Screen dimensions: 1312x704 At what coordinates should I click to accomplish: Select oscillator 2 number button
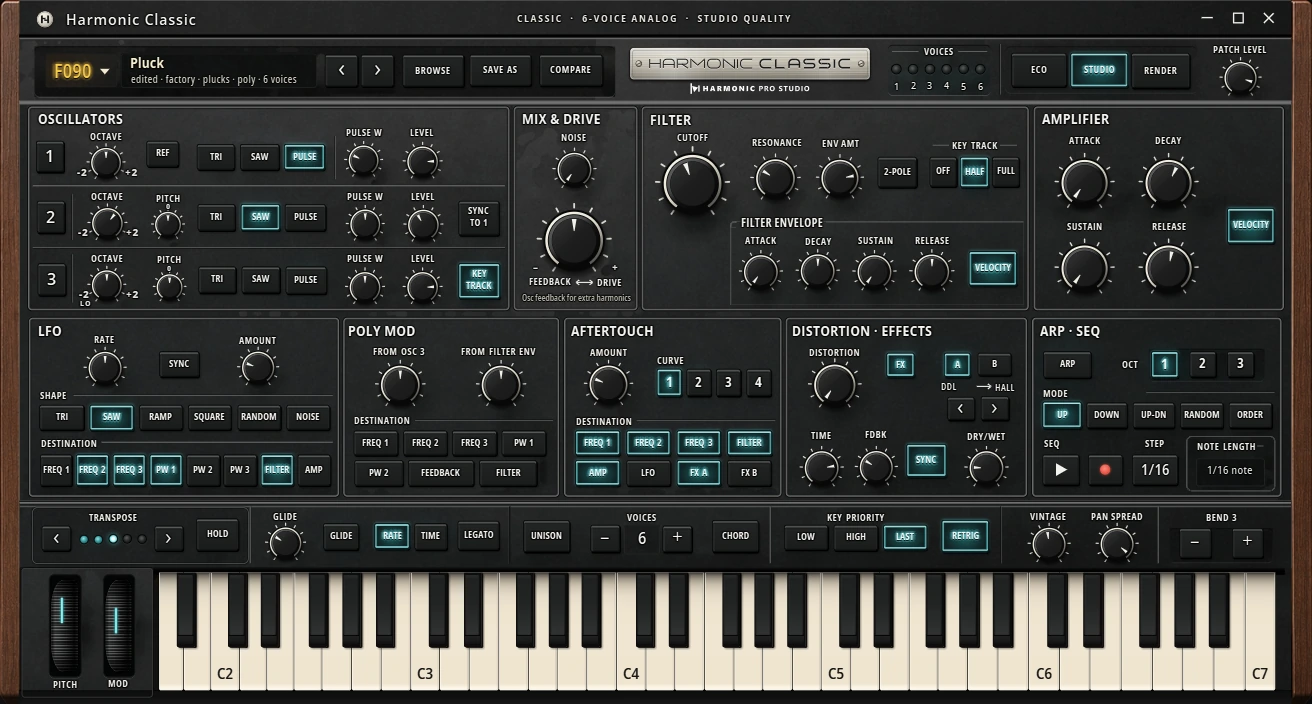(49, 218)
